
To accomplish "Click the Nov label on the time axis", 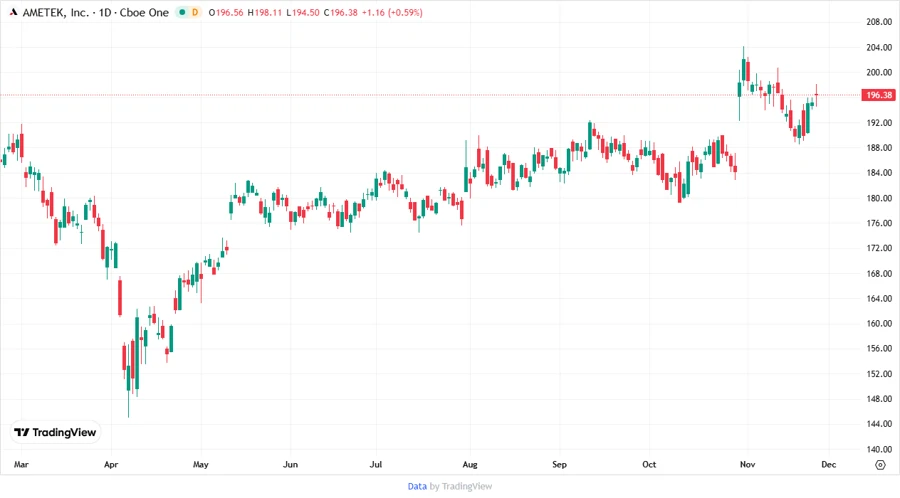I will (x=747, y=464).
